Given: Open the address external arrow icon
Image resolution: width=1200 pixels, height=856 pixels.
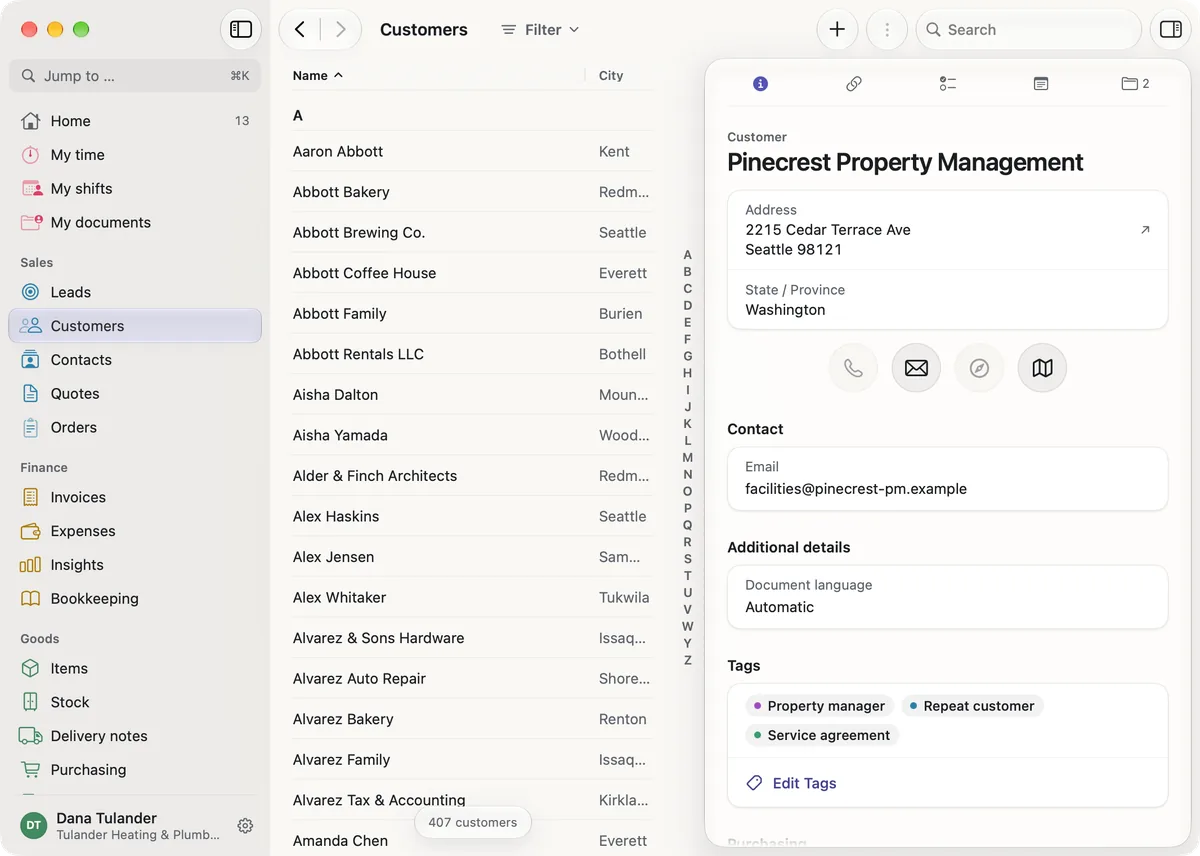Looking at the screenshot, I should coord(1145,229).
